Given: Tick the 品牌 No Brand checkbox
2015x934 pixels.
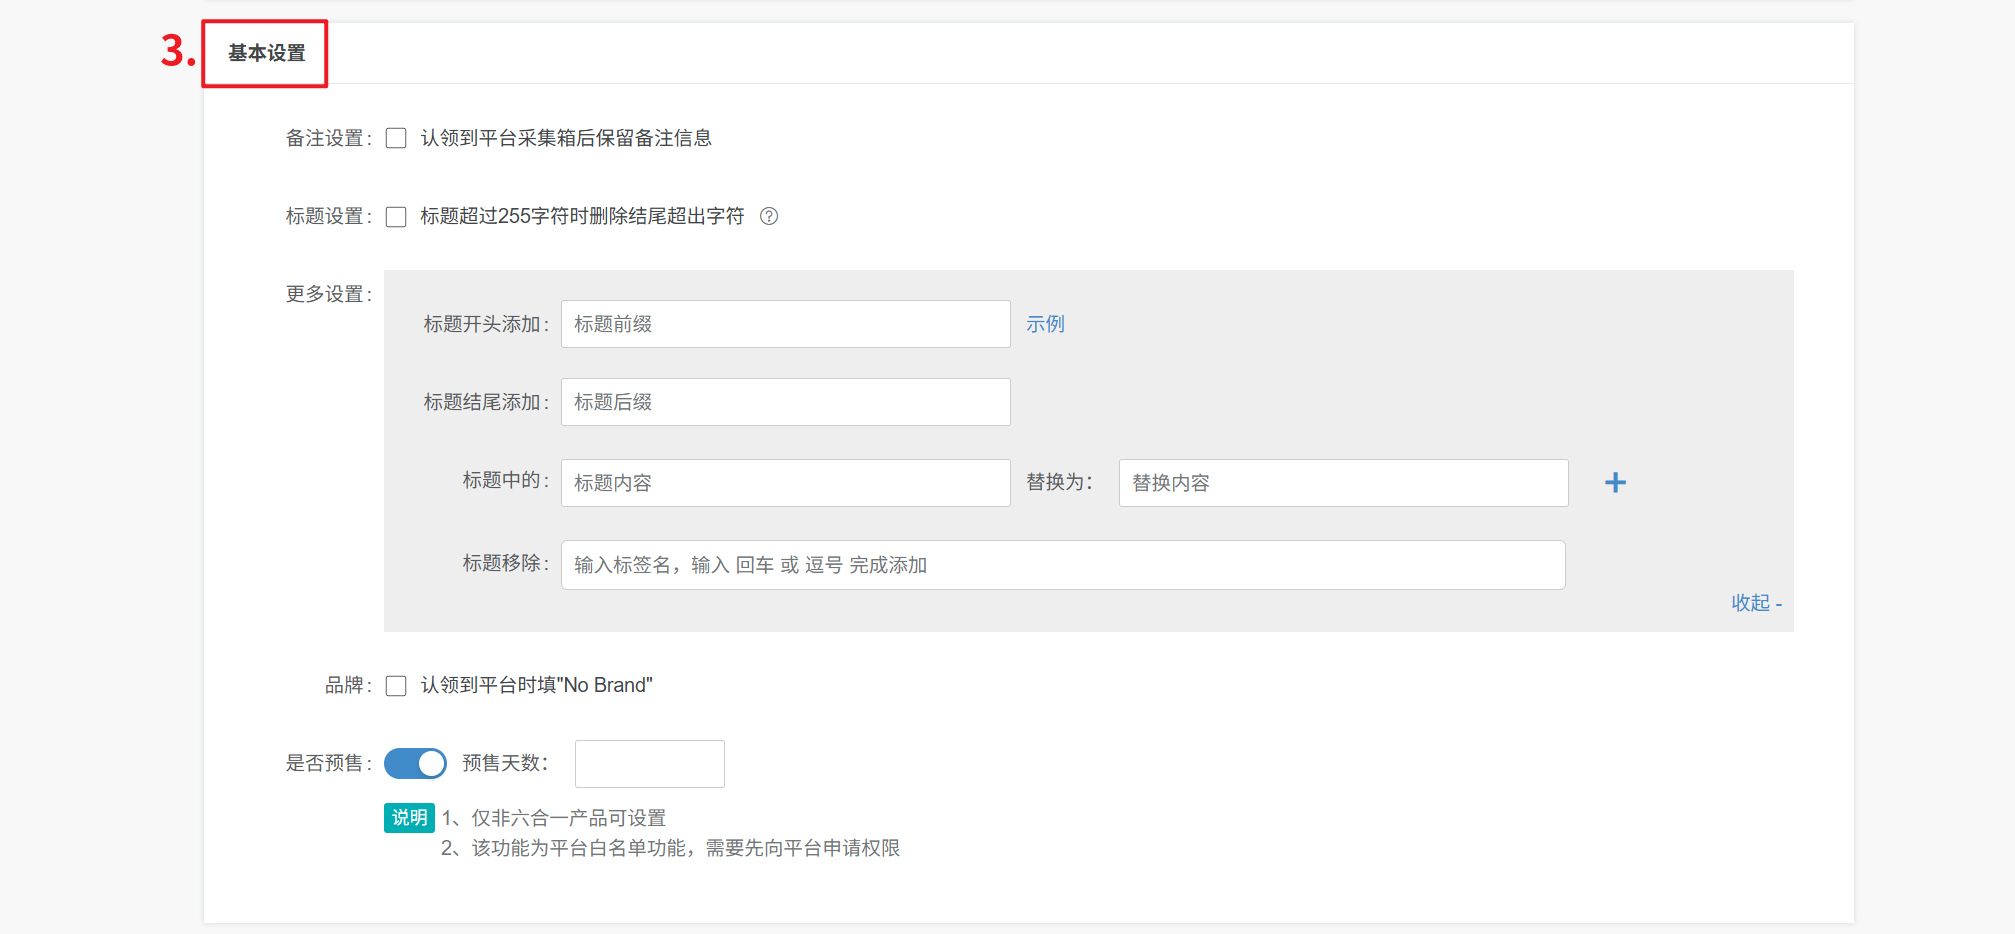Looking at the screenshot, I should coord(396,686).
